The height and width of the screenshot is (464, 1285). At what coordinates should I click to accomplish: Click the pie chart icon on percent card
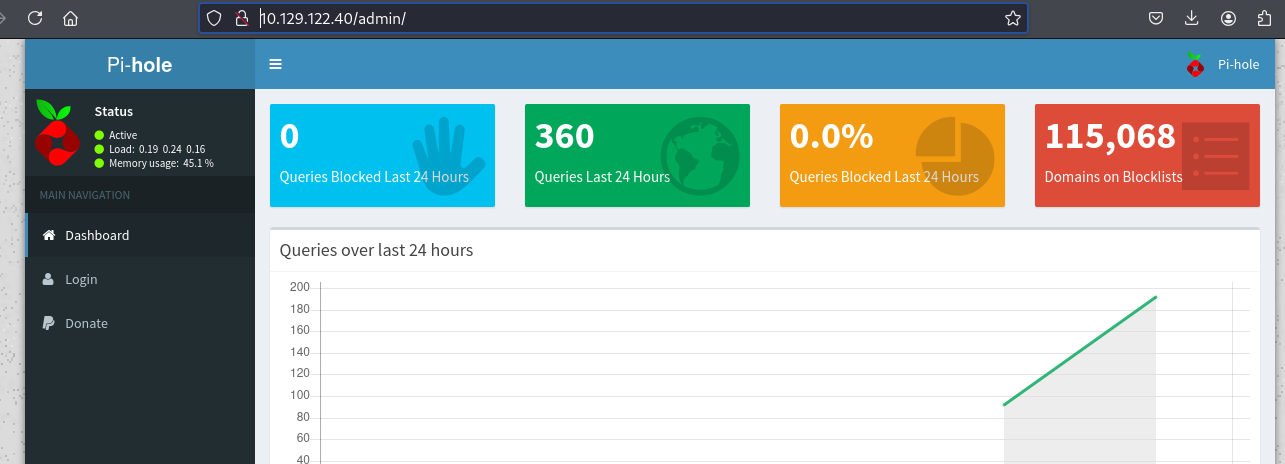pyautogui.click(x=955, y=156)
